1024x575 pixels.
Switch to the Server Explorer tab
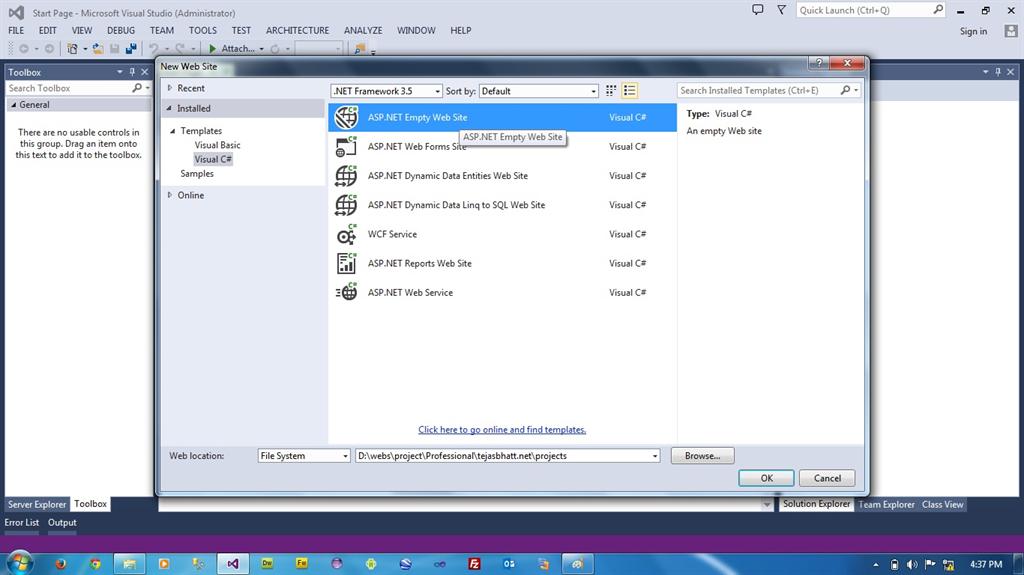pyautogui.click(x=37, y=504)
